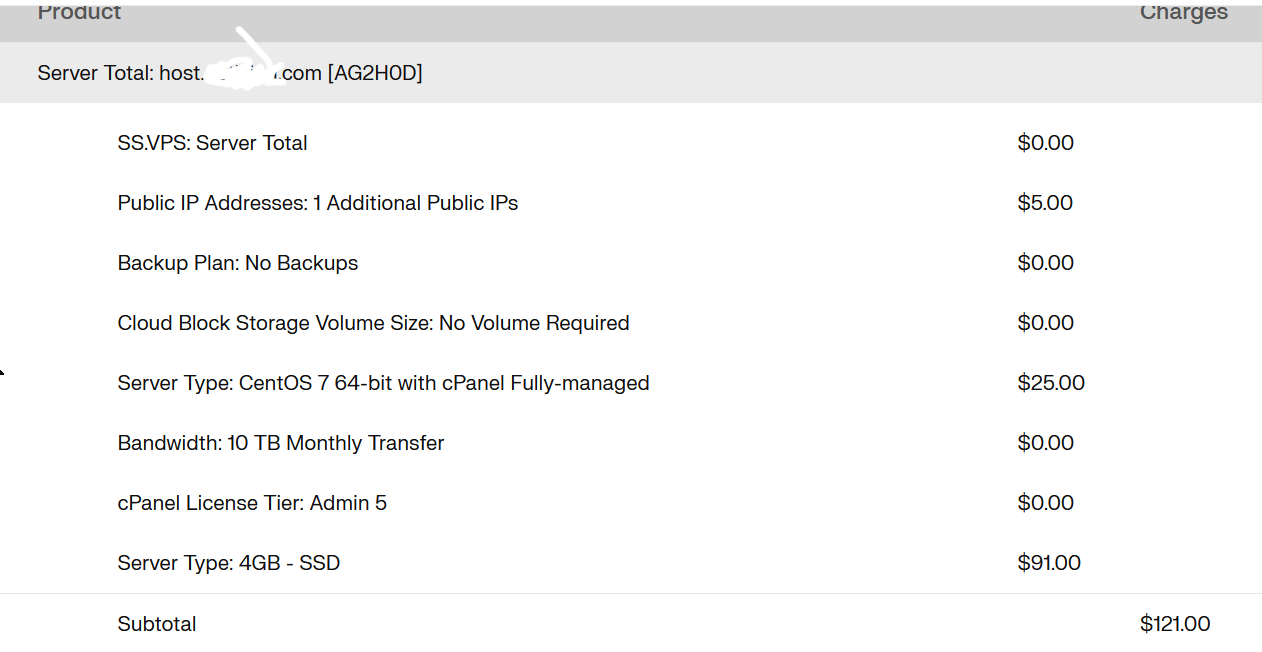Click the $0.00 charge for SS.VPS Server Total
The image size is (1262, 652).
click(x=1045, y=143)
